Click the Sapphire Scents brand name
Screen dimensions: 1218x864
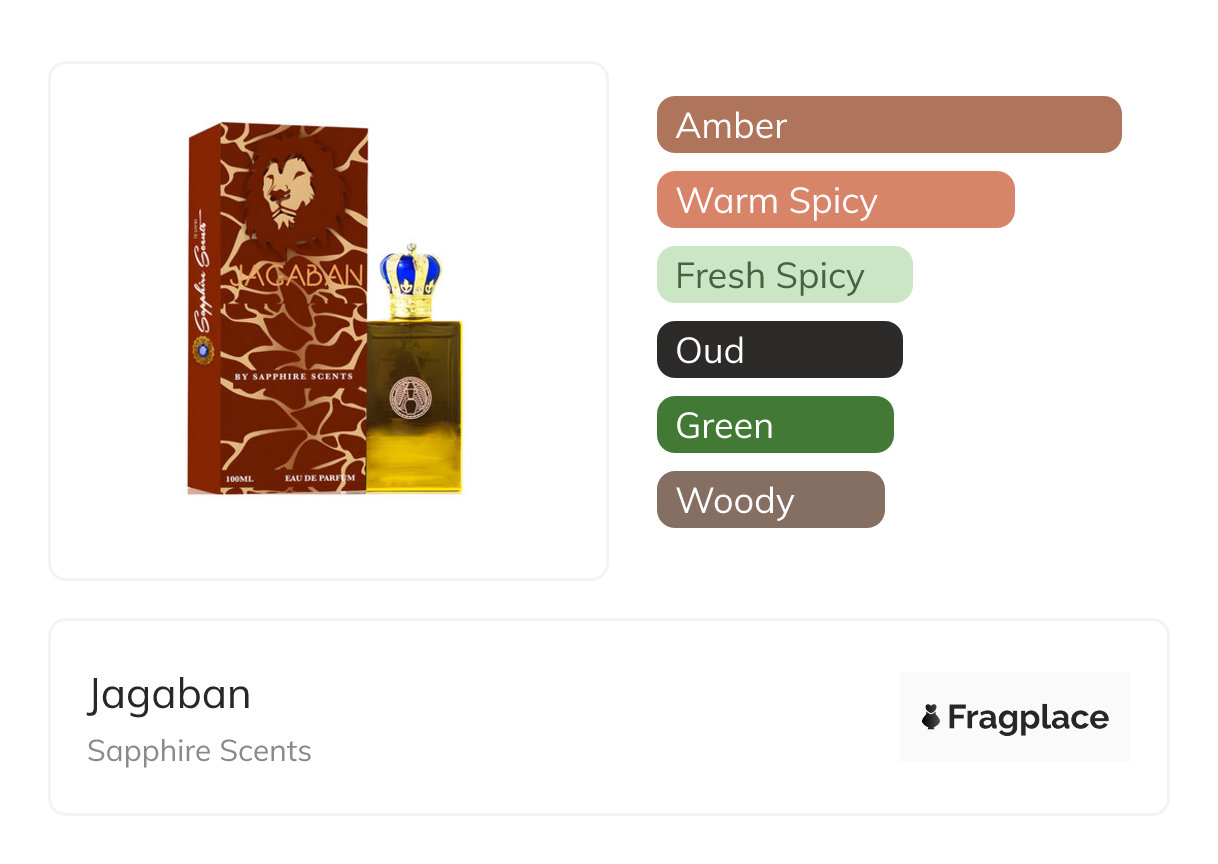[199, 751]
